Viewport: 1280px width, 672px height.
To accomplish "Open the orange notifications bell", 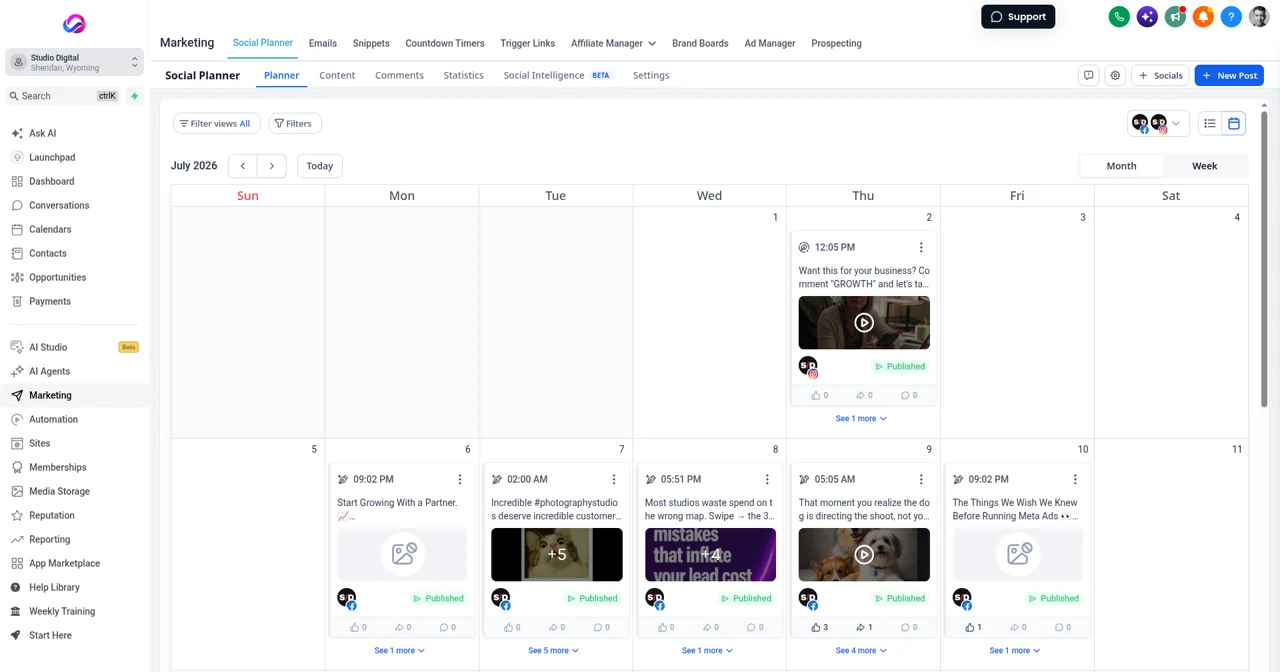I will [1203, 17].
